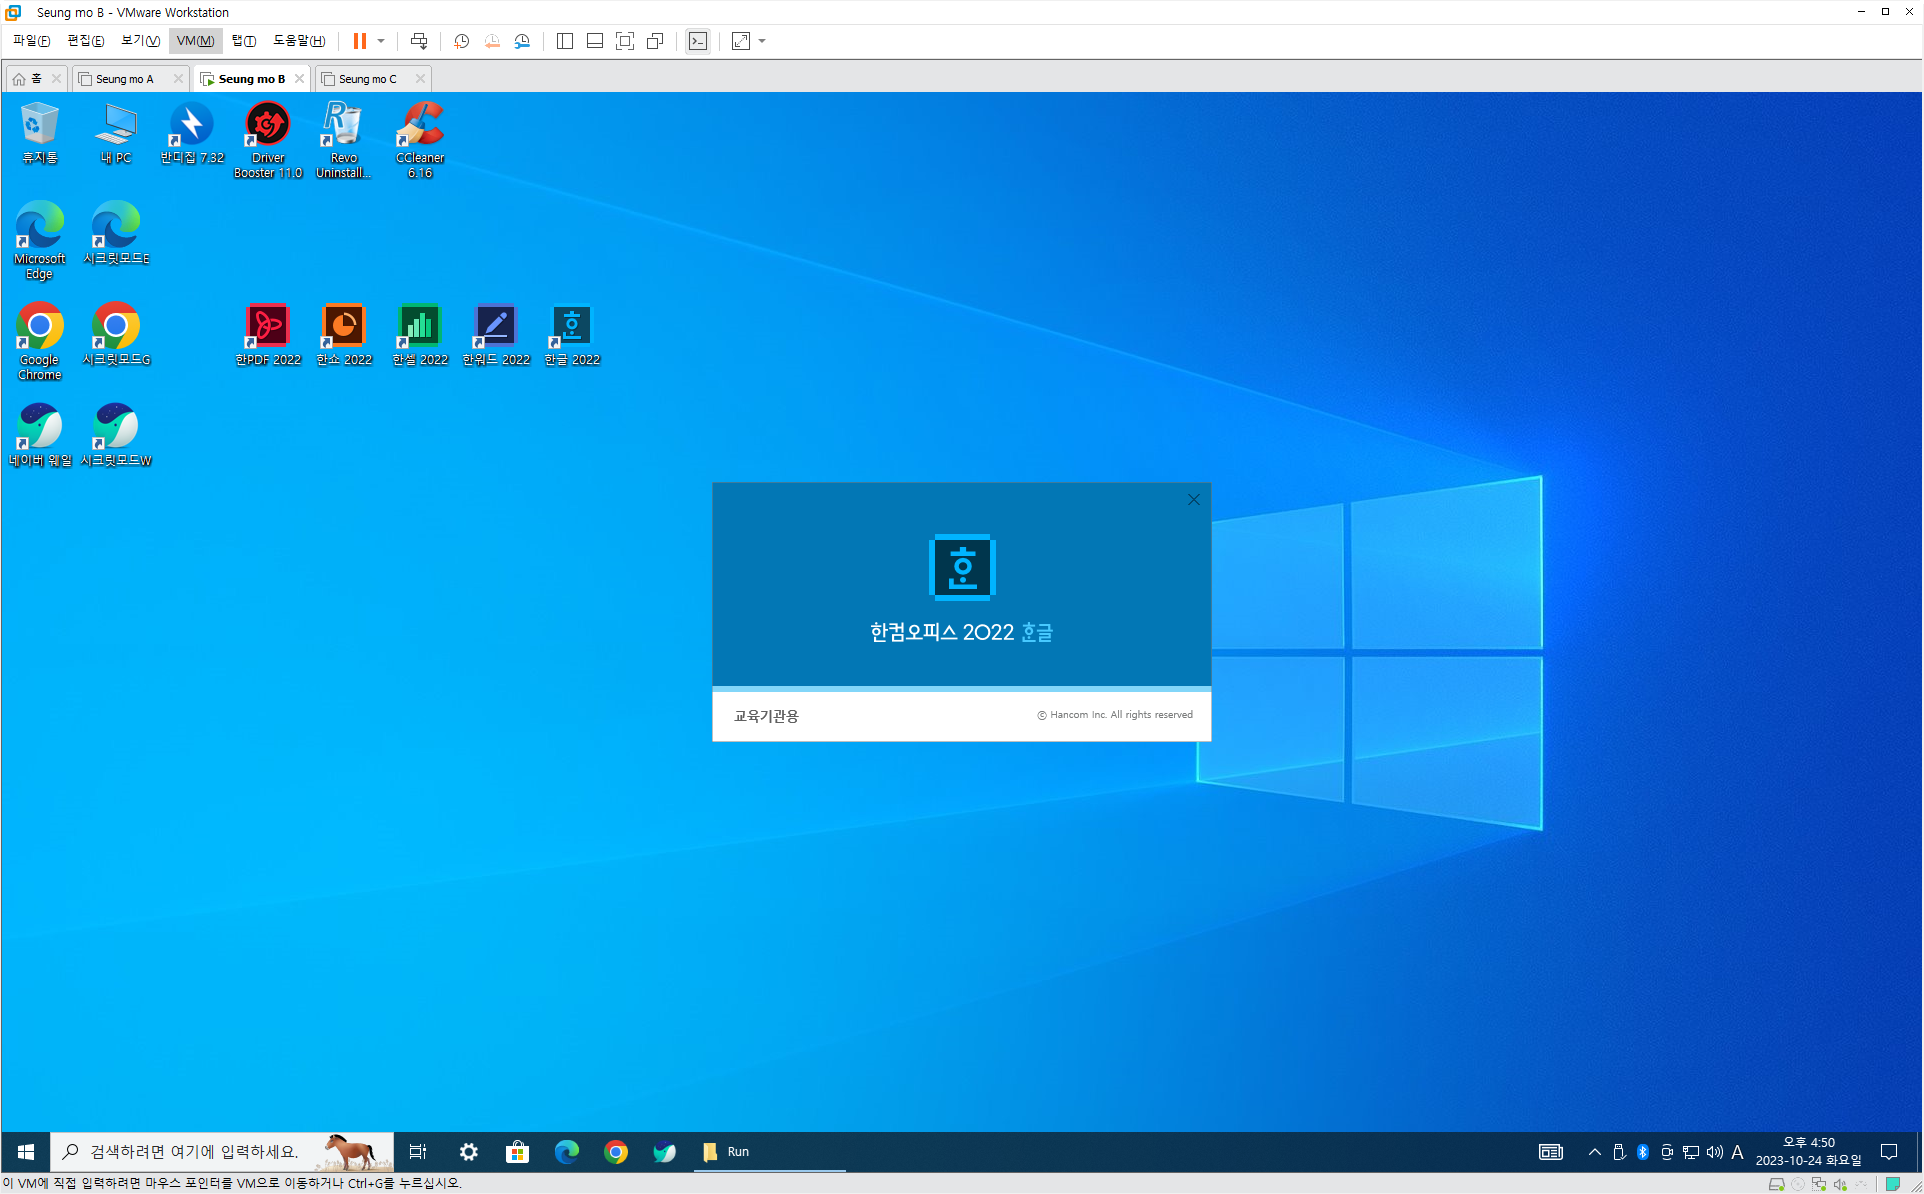Image resolution: width=1924 pixels, height=1194 pixels.
Task: Revert to snapshot toolbar icon
Action: pos(492,41)
